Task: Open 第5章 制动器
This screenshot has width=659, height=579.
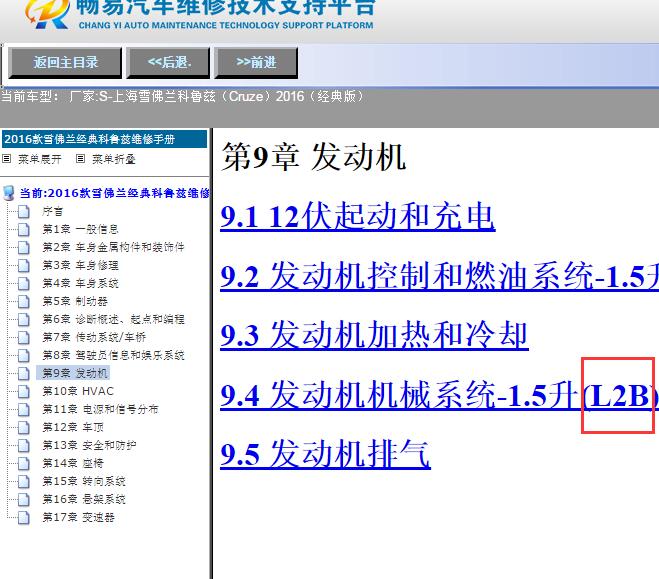Action: tap(75, 301)
